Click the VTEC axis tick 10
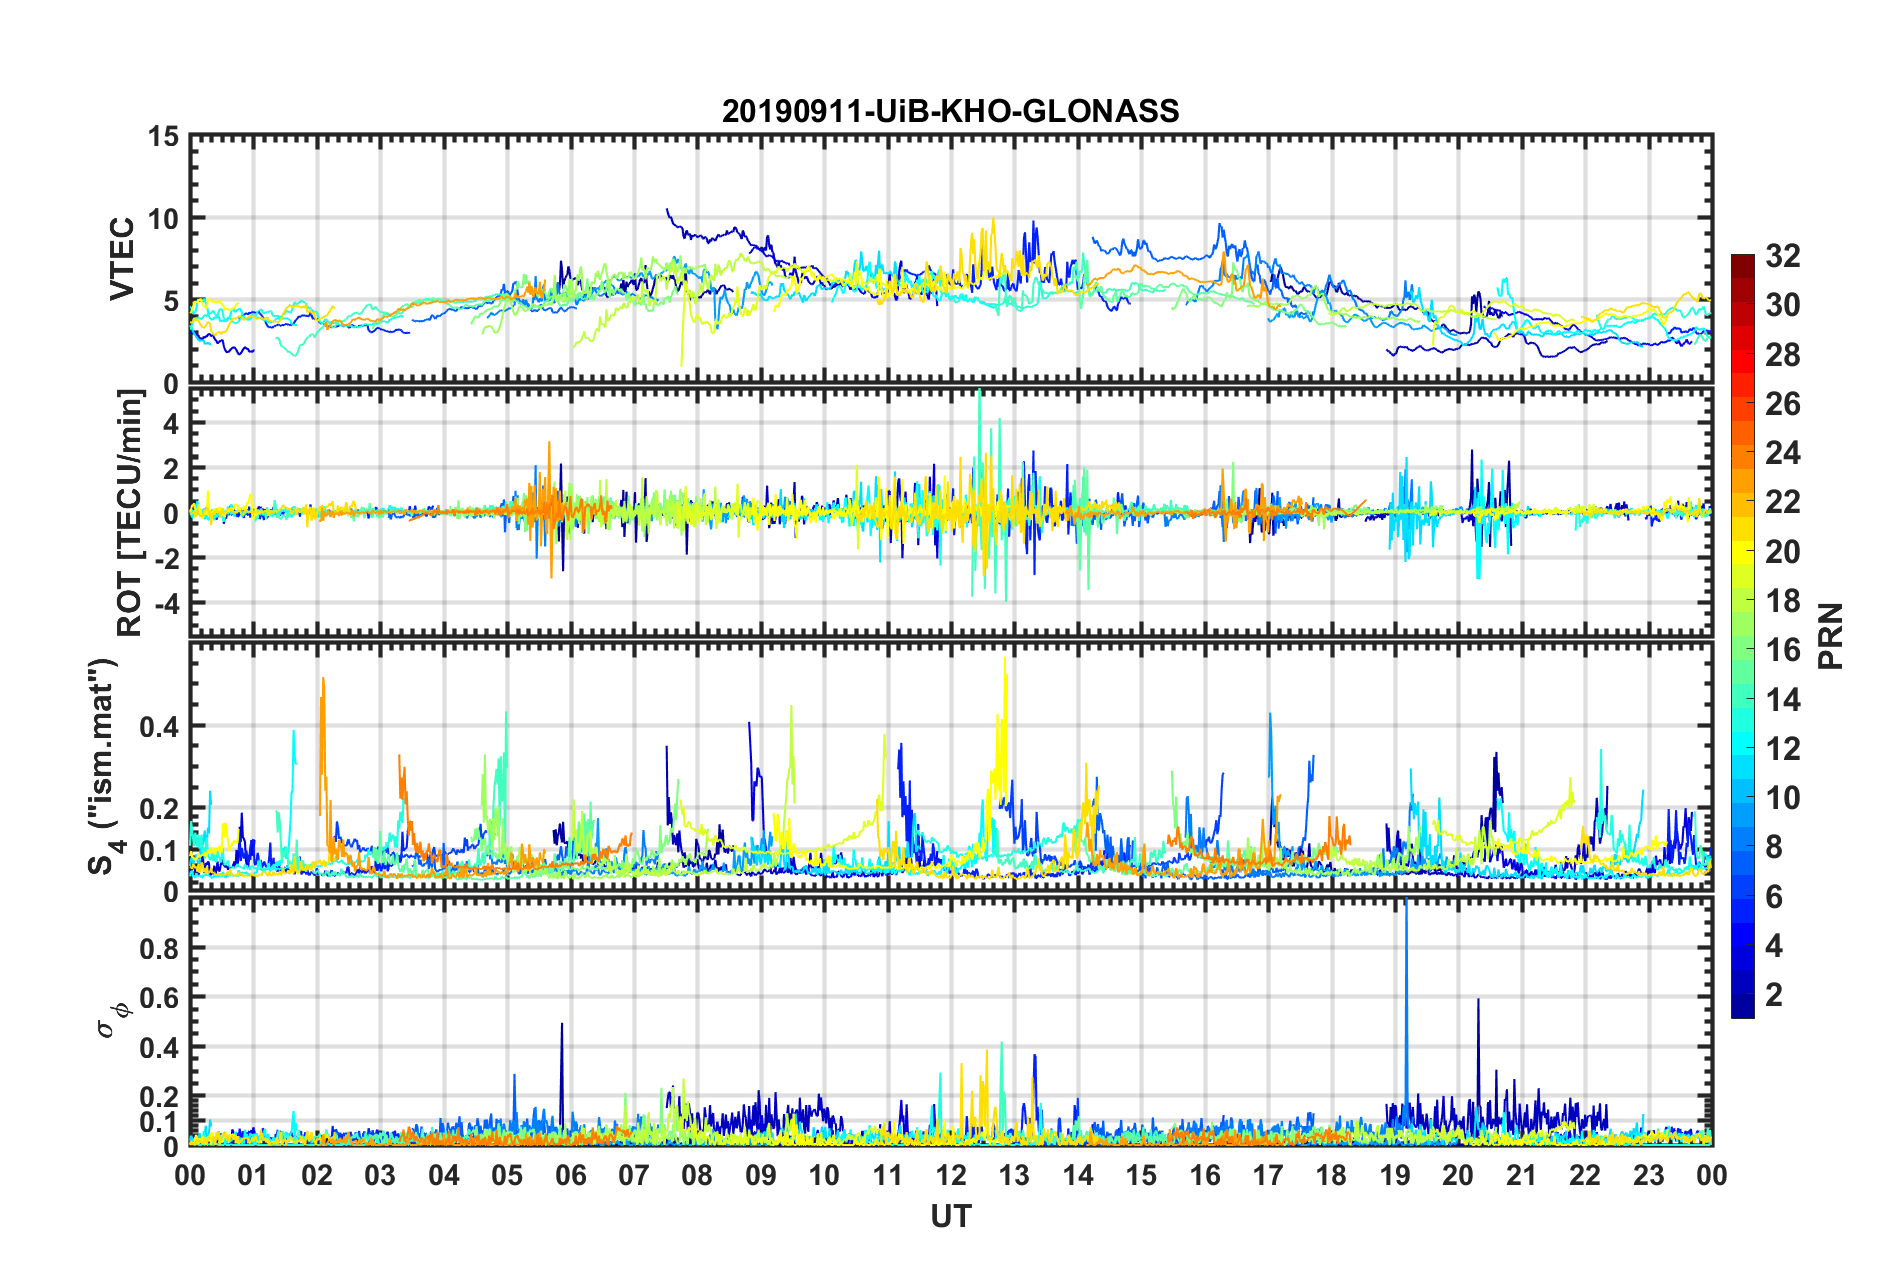This screenshot has width=1902, height=1272. [x=163, y=219]
